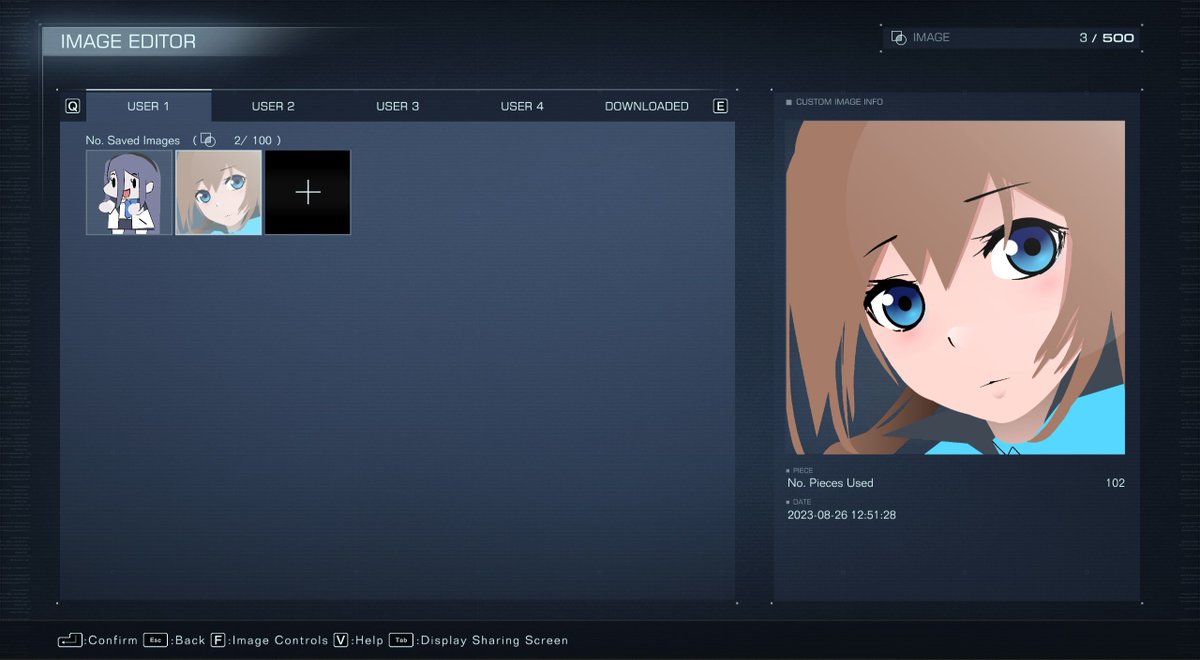The image size is (1200, 660).
Task: Click the IMAGE counter icon at top right
Action: 898,38
